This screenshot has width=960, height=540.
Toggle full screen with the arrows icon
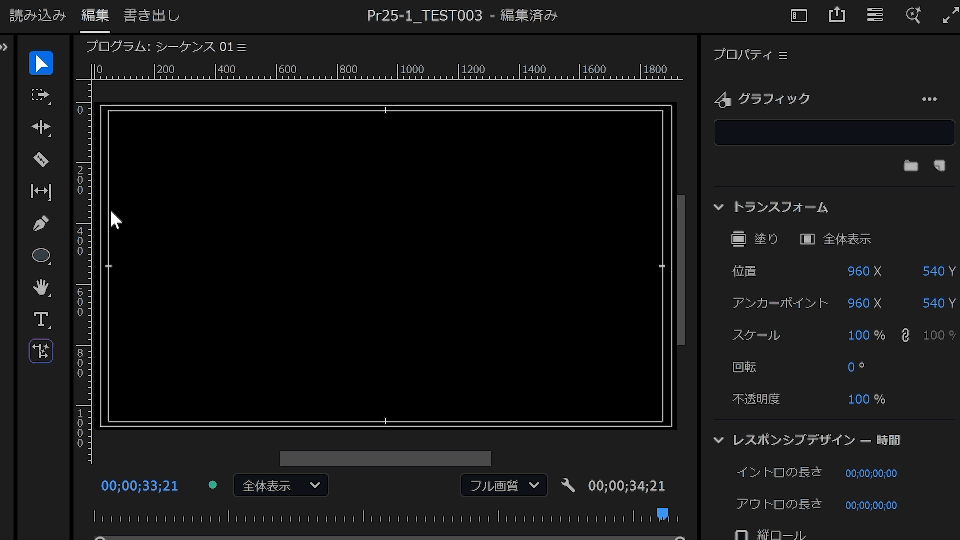tap(950, 15)
